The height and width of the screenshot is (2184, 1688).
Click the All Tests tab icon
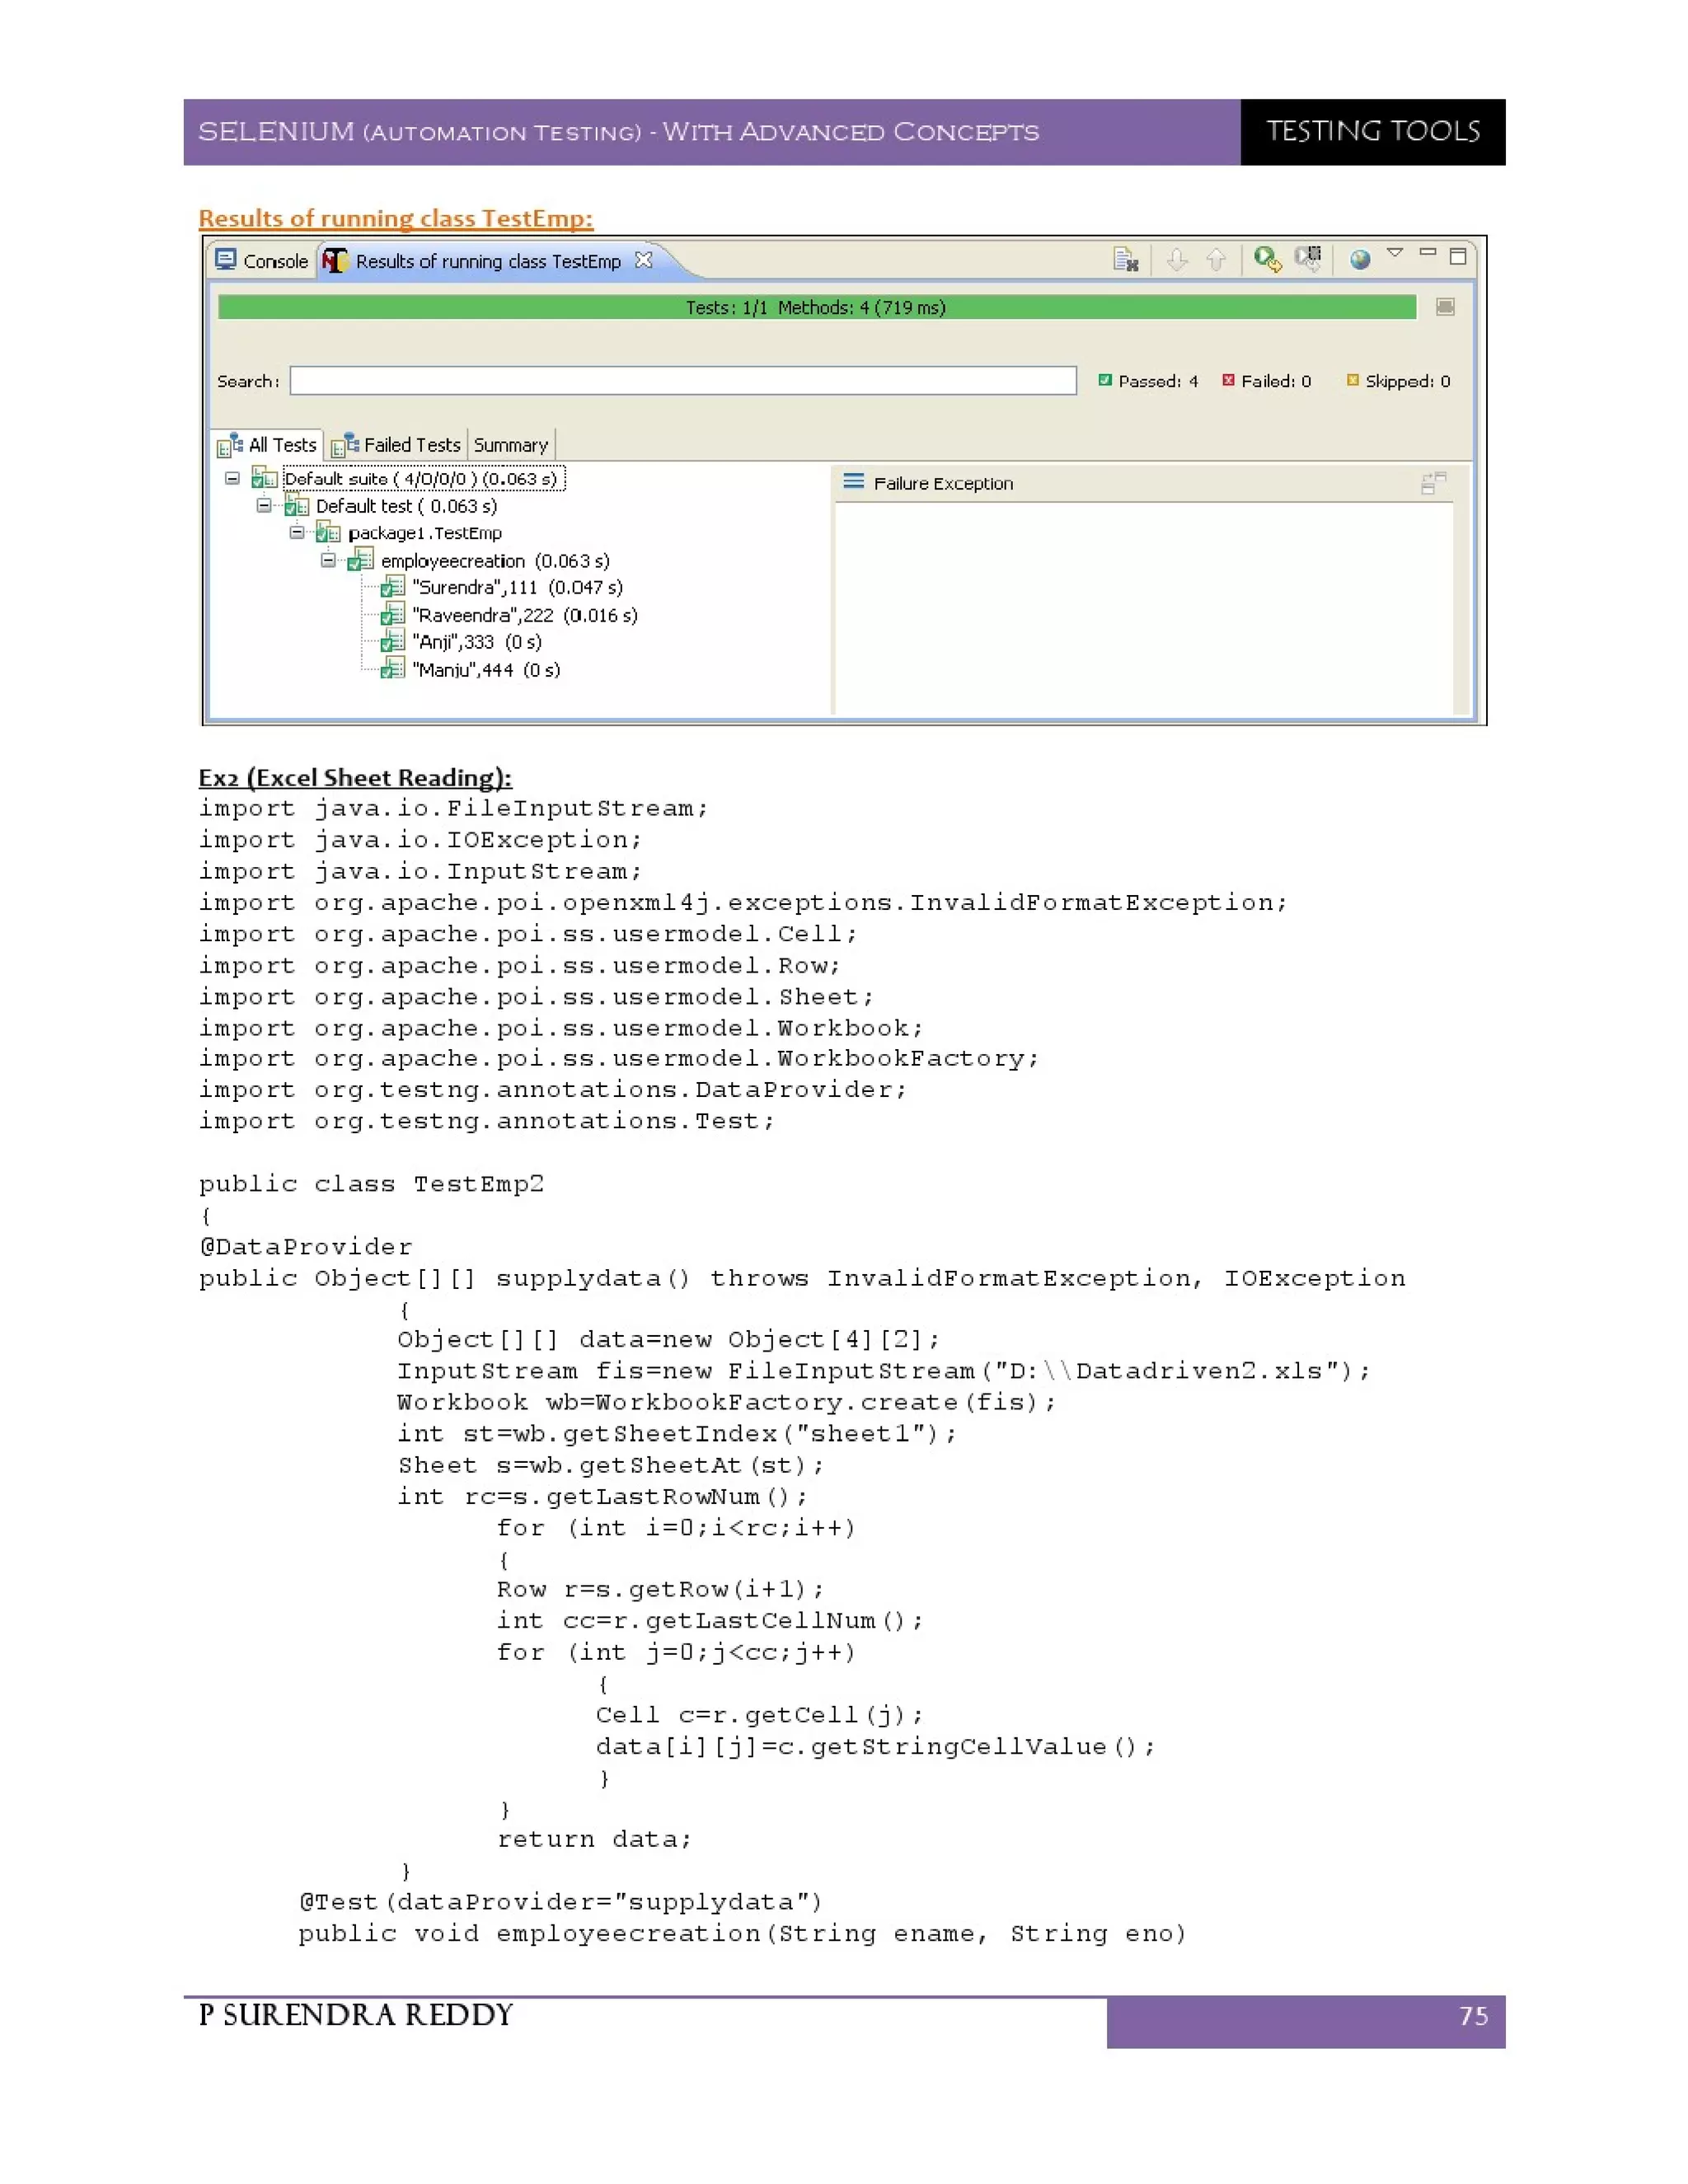pos(230,445)
